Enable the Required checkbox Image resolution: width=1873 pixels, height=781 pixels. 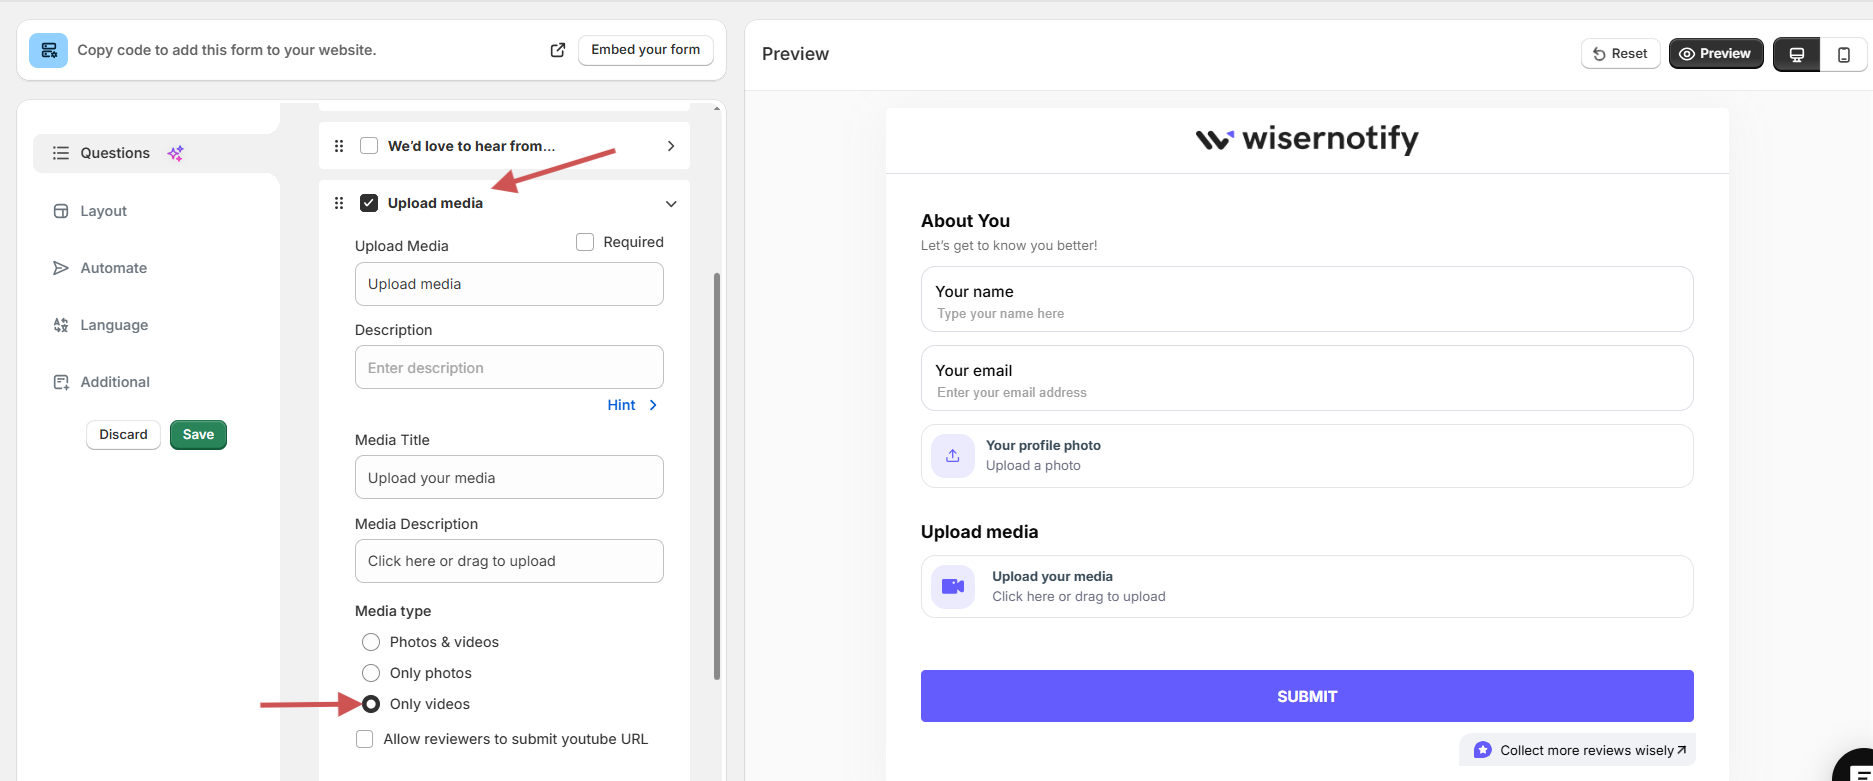585,242
